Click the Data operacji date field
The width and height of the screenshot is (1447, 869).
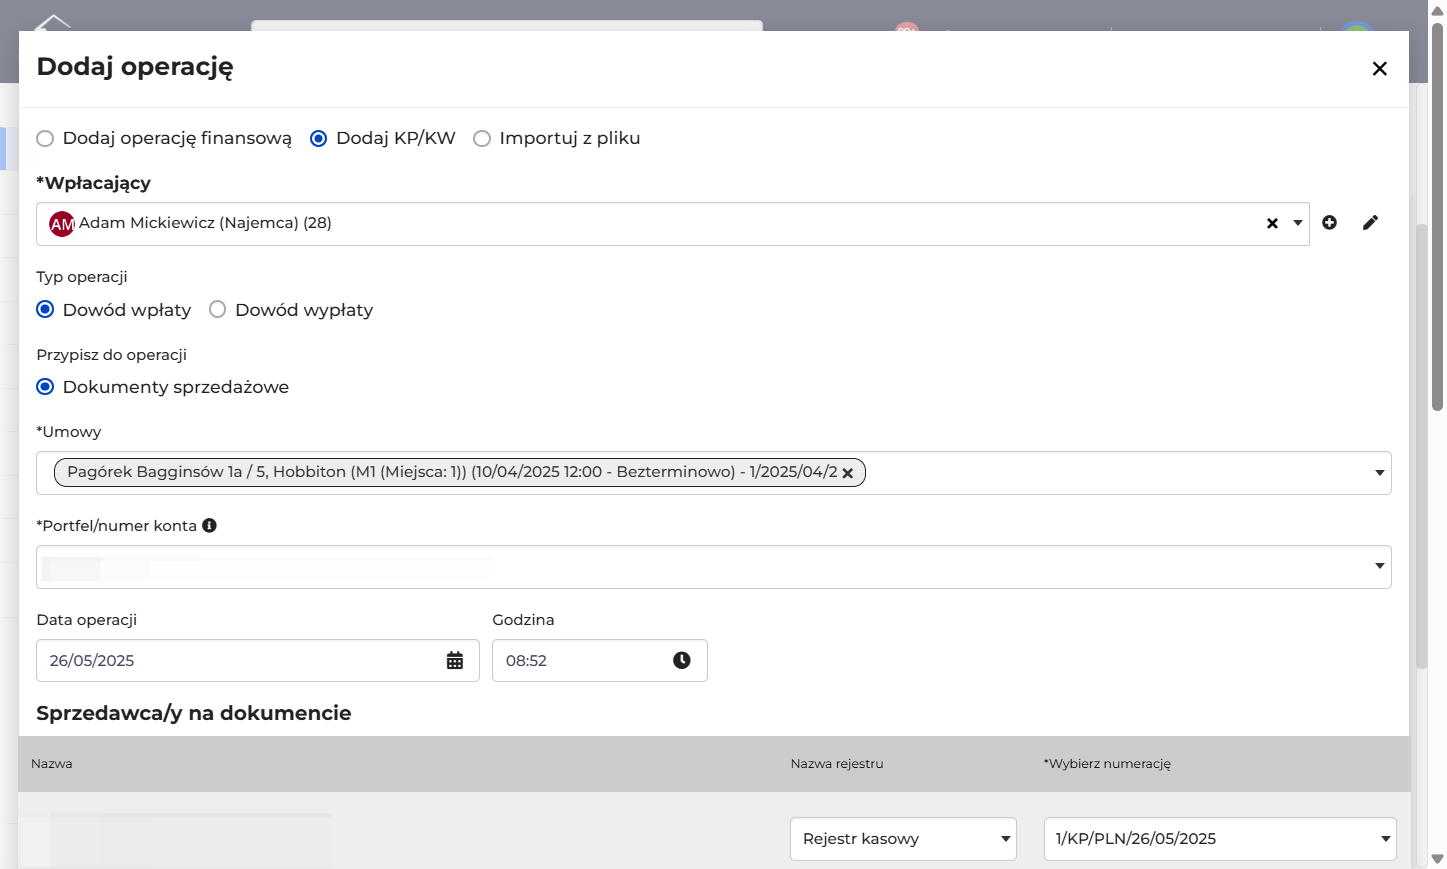click(258, 661)
